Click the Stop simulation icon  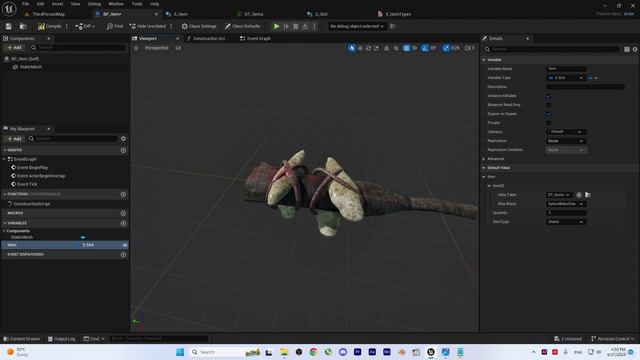(296, 26)
